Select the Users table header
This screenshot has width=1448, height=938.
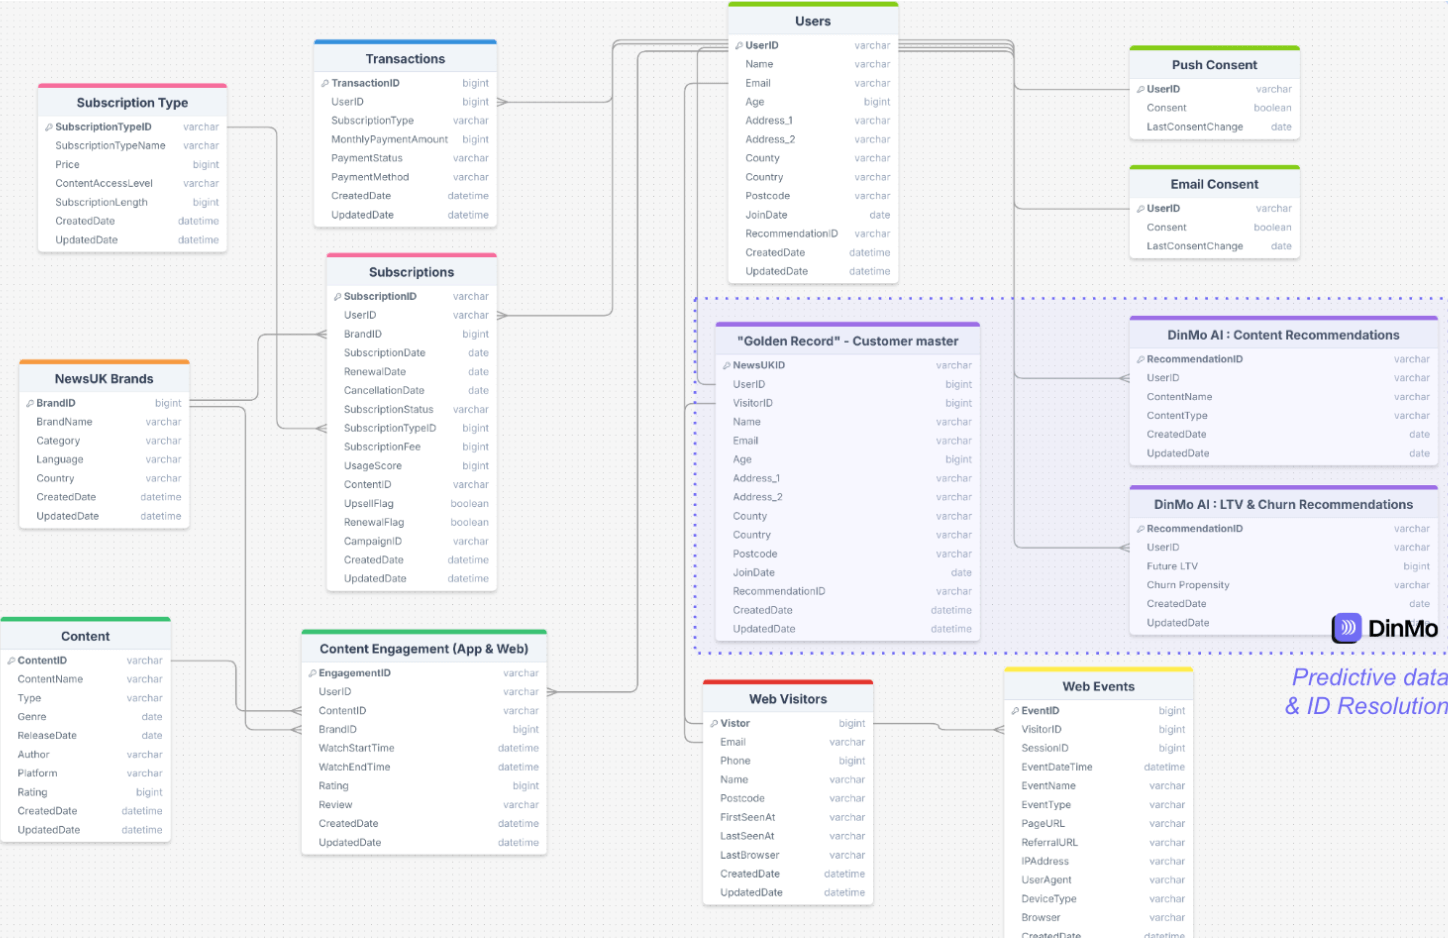pos(813,21)
